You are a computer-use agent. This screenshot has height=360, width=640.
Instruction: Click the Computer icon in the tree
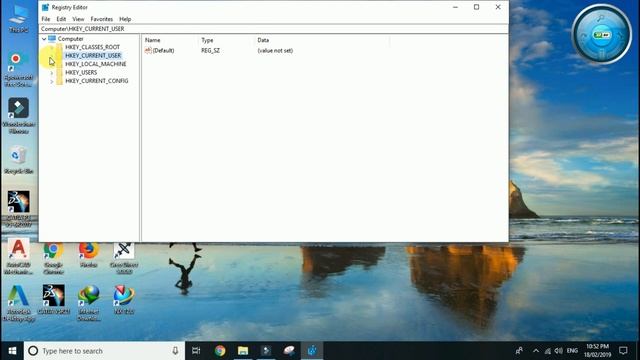[x=52, y=39]
